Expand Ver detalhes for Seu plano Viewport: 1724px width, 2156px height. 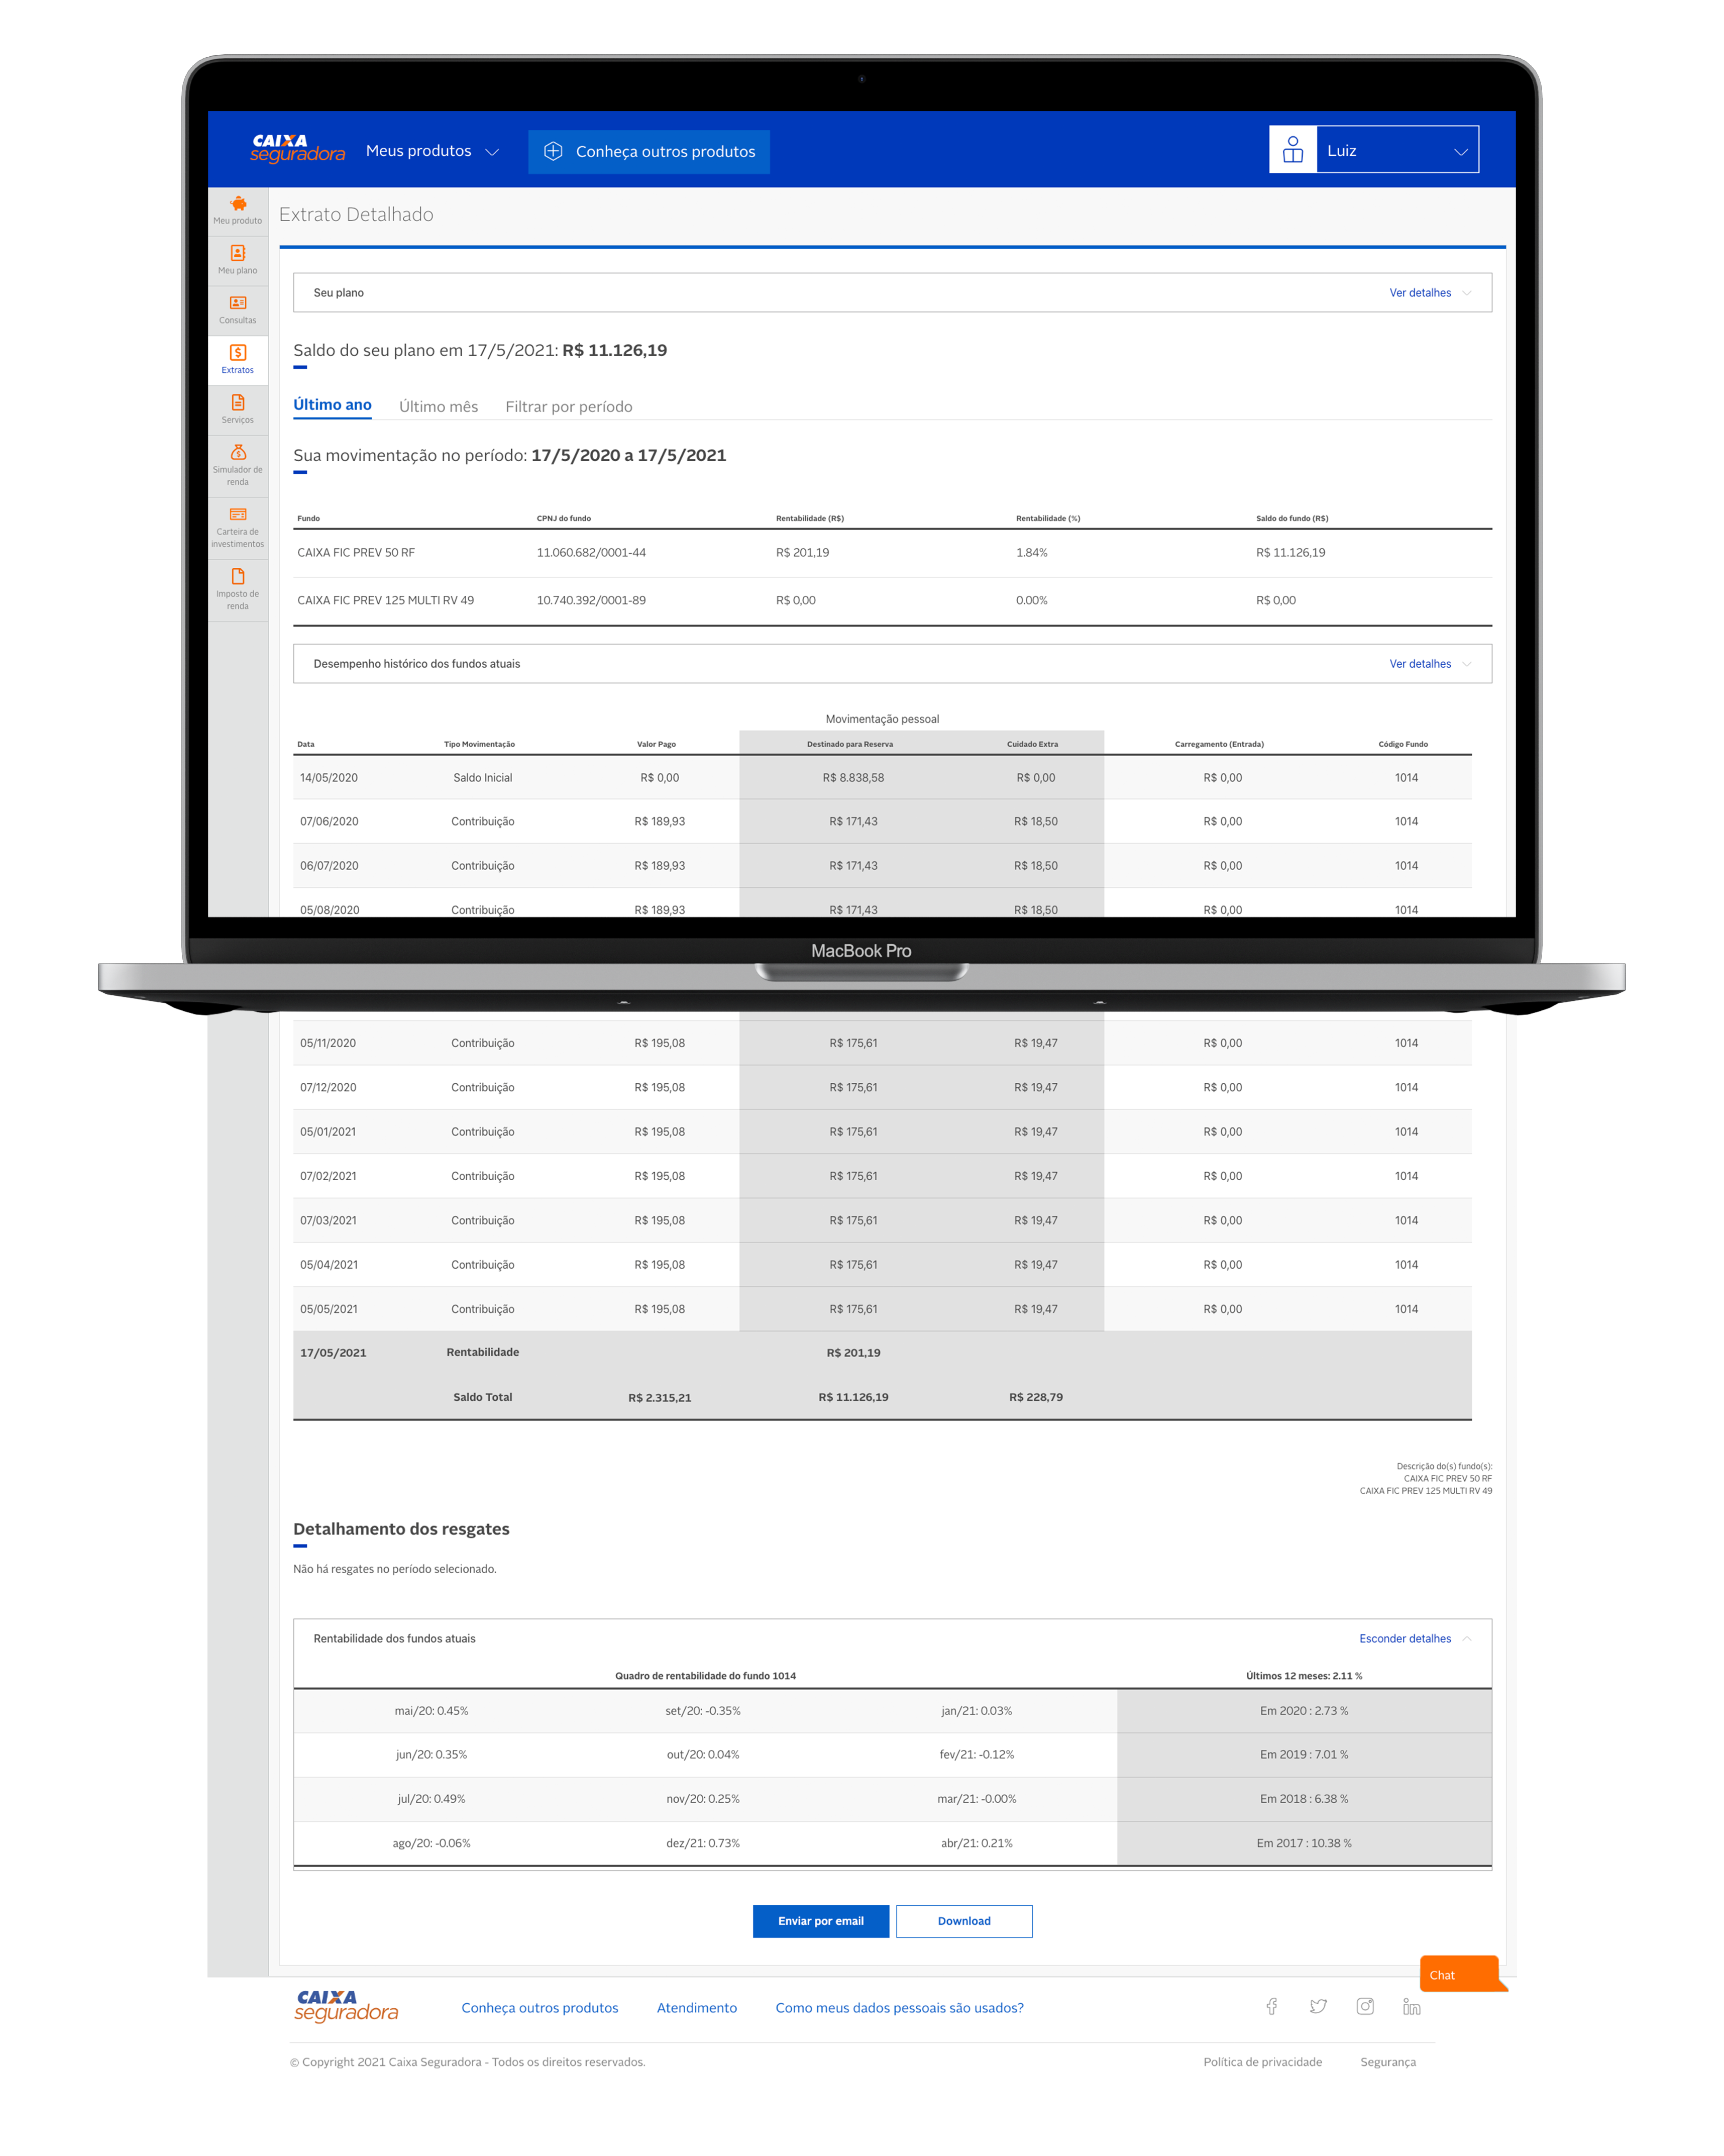click(x=1430, y=293)
